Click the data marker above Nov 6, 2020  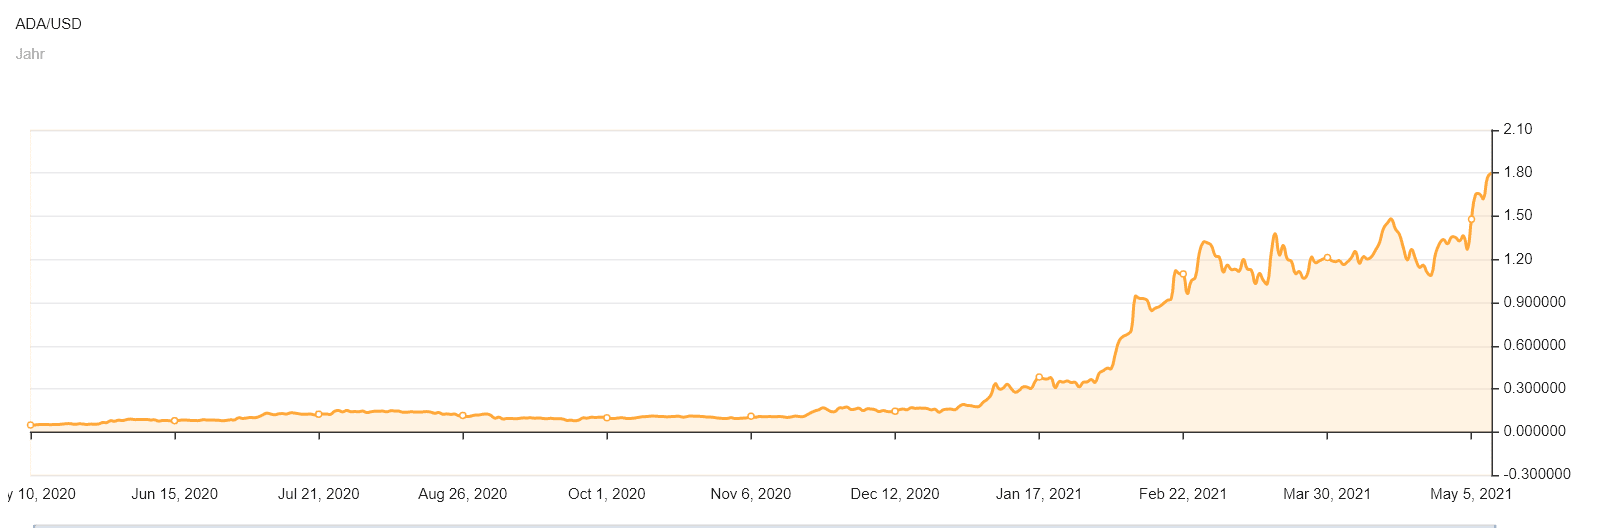[751, 416]
